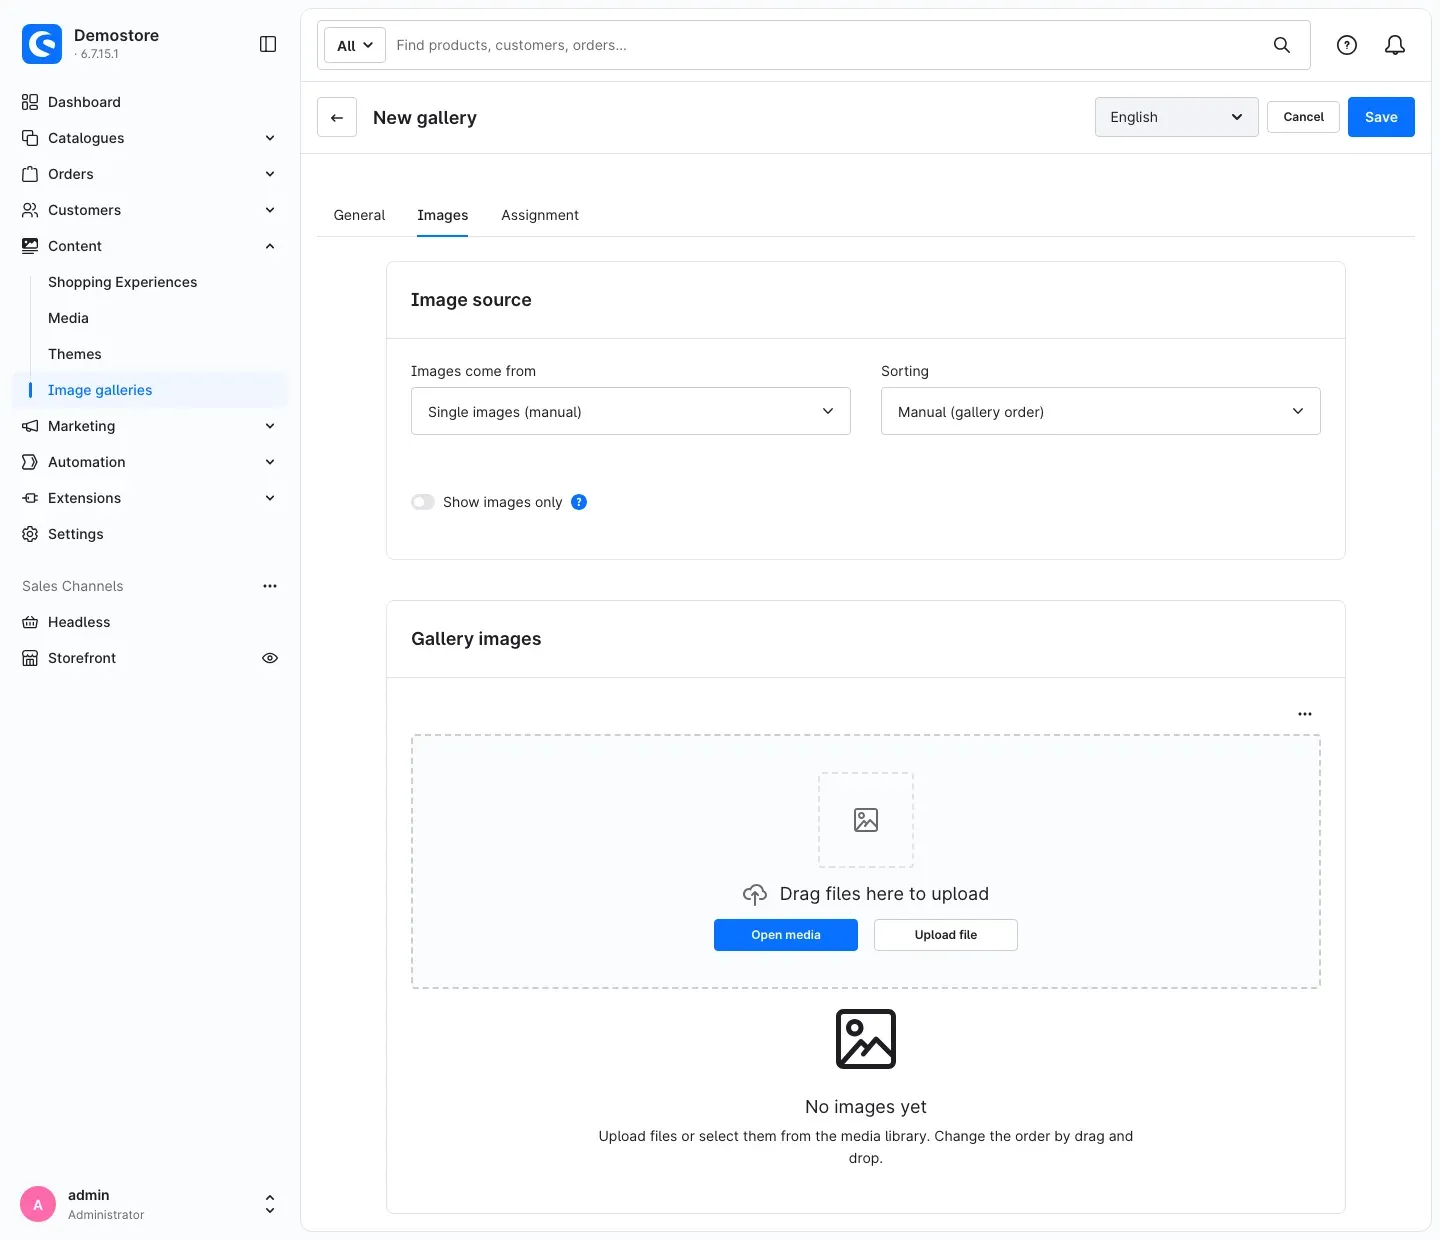Viewport: 1440px width, 1240px height.
Task: Toggle the Show images only switch
Action: (423, 502)
